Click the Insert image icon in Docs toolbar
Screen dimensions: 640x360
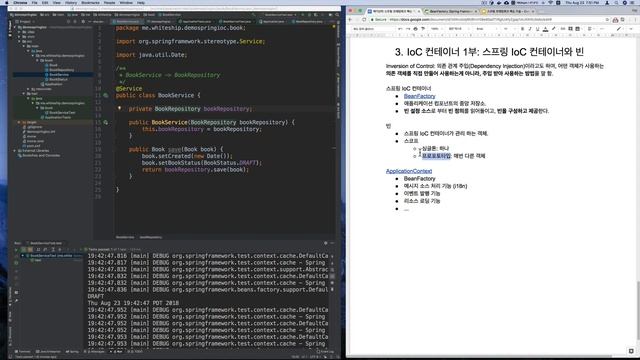click(577, 29)
